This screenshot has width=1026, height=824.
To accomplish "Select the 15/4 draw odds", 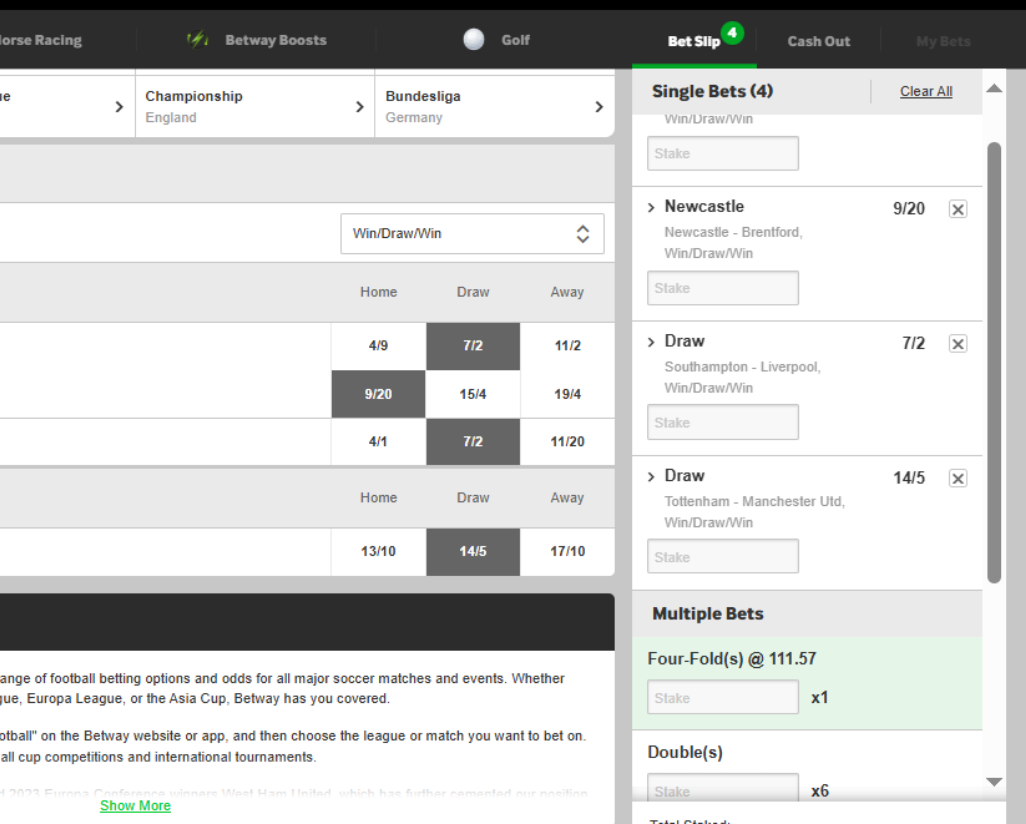I will 473,394.
